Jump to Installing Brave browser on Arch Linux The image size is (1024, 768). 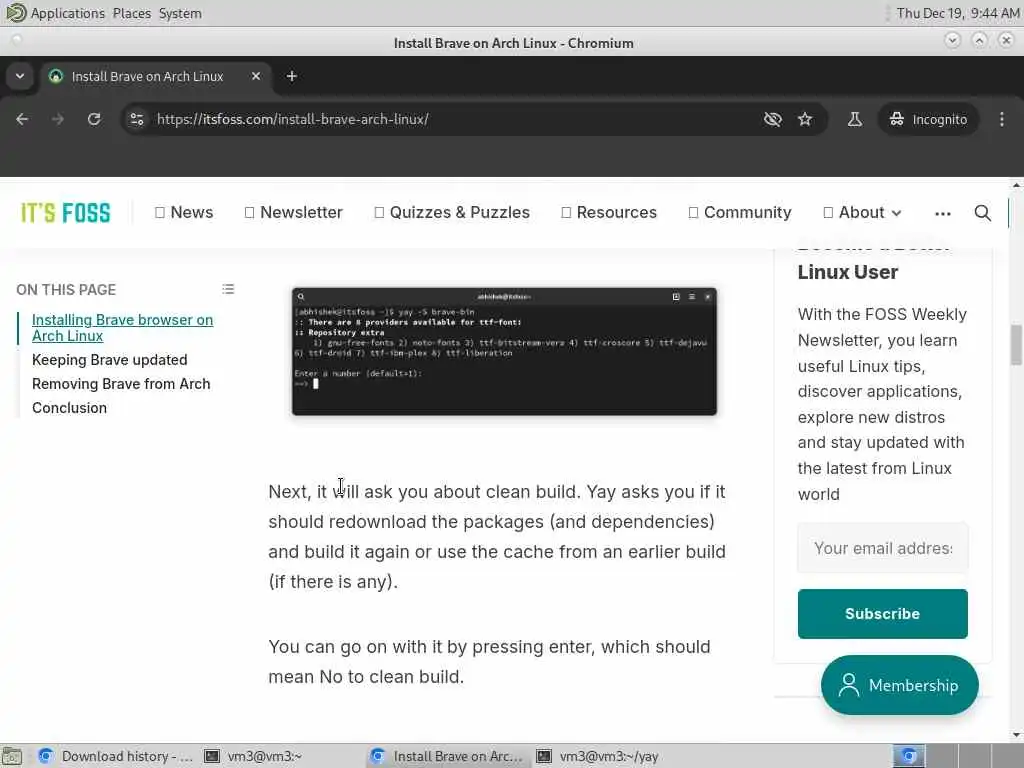coord(122,328)
